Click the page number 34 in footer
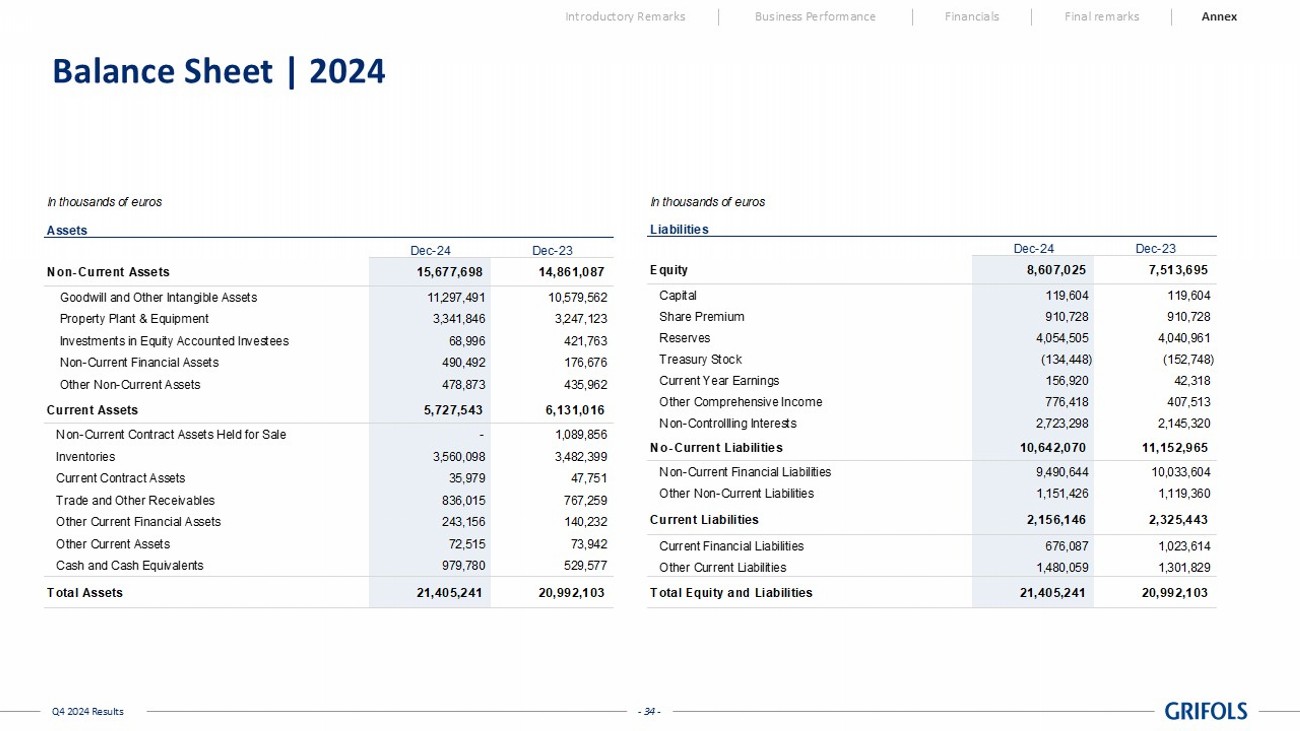1300x731 pixels. (650, 711)
